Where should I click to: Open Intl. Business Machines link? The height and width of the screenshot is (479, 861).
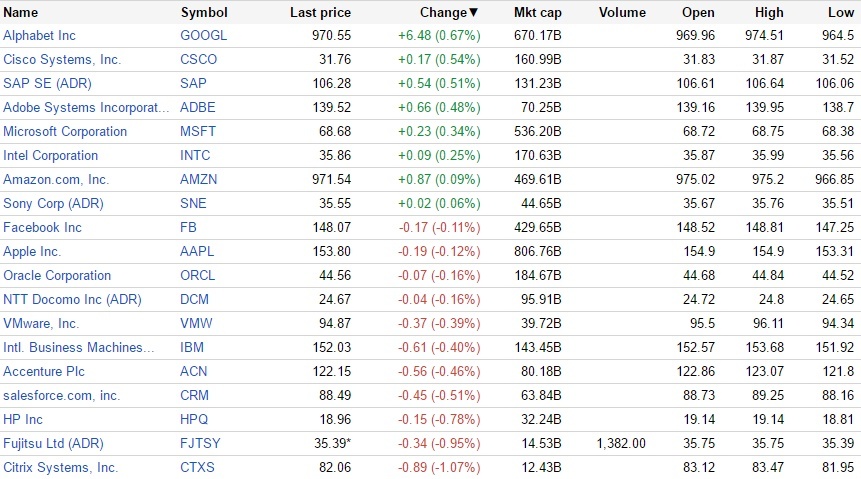click(x=79, y=348)
